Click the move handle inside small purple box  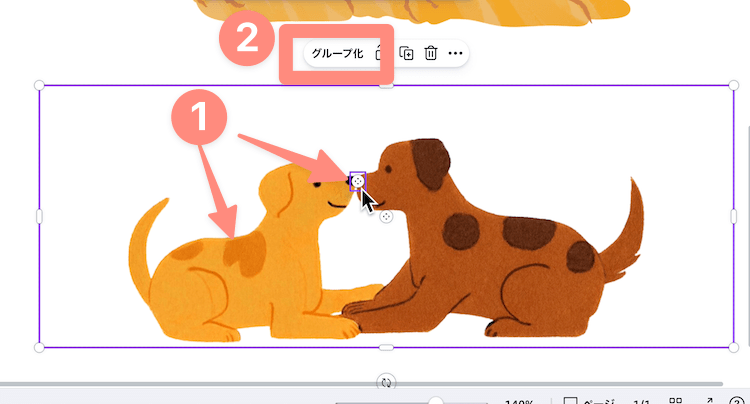tap(357, 181)
